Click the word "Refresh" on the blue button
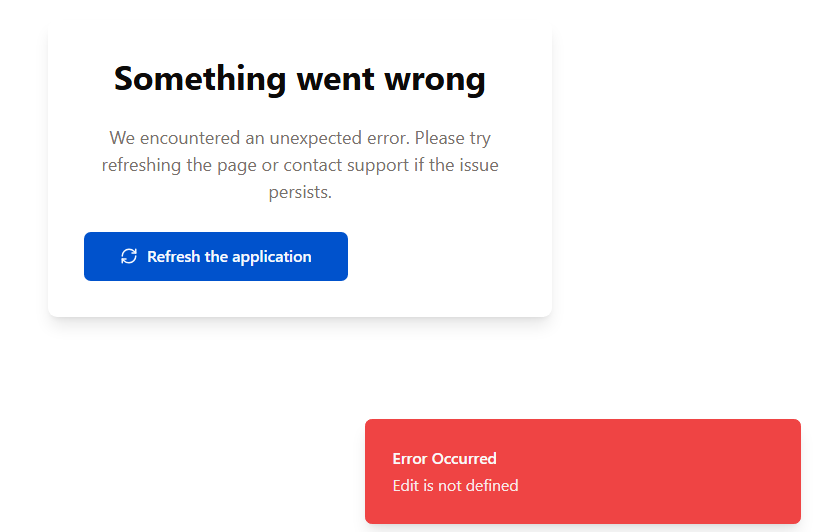This screenshot has height=532, width=817. tap(174, 257)
